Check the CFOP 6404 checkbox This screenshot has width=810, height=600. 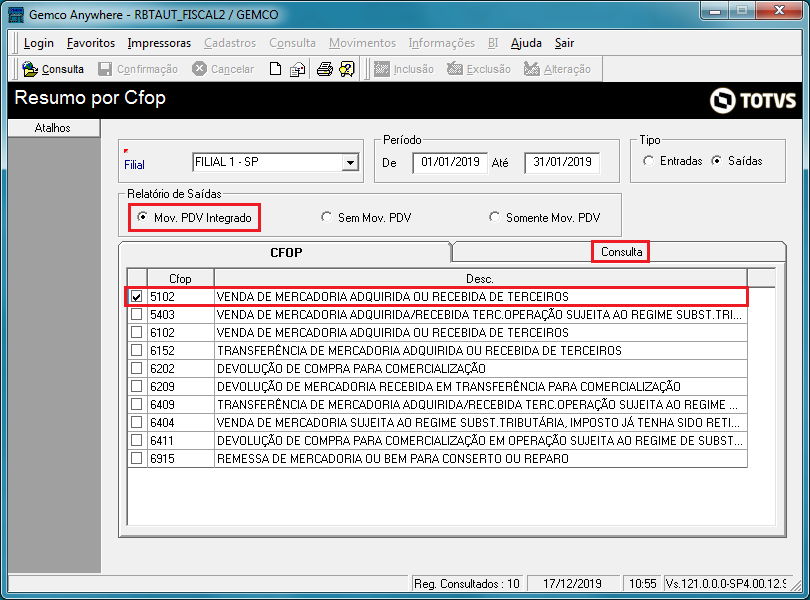136,422
